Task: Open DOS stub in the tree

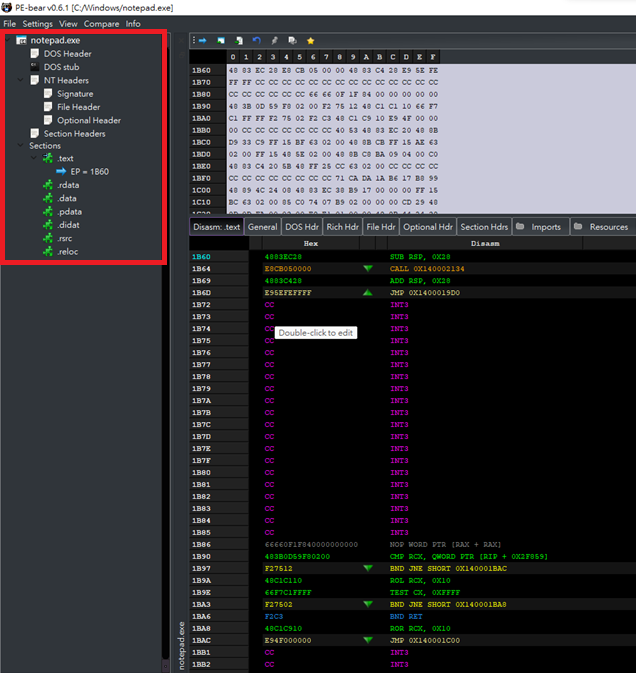Action: pos(61,67)
